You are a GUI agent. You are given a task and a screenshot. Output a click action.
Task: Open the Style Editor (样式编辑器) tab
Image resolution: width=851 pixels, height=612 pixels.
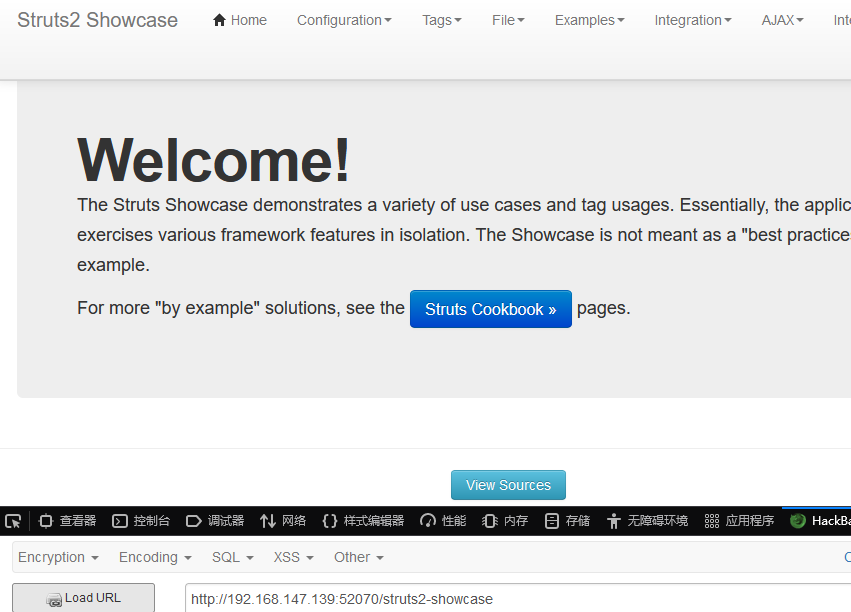(x=363, y=521)
